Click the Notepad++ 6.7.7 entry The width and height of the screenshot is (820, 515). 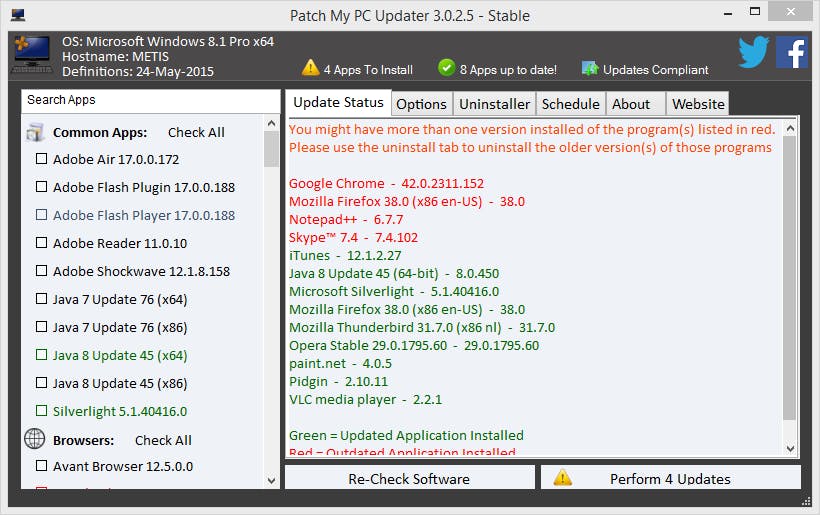(x=346, y=220)
